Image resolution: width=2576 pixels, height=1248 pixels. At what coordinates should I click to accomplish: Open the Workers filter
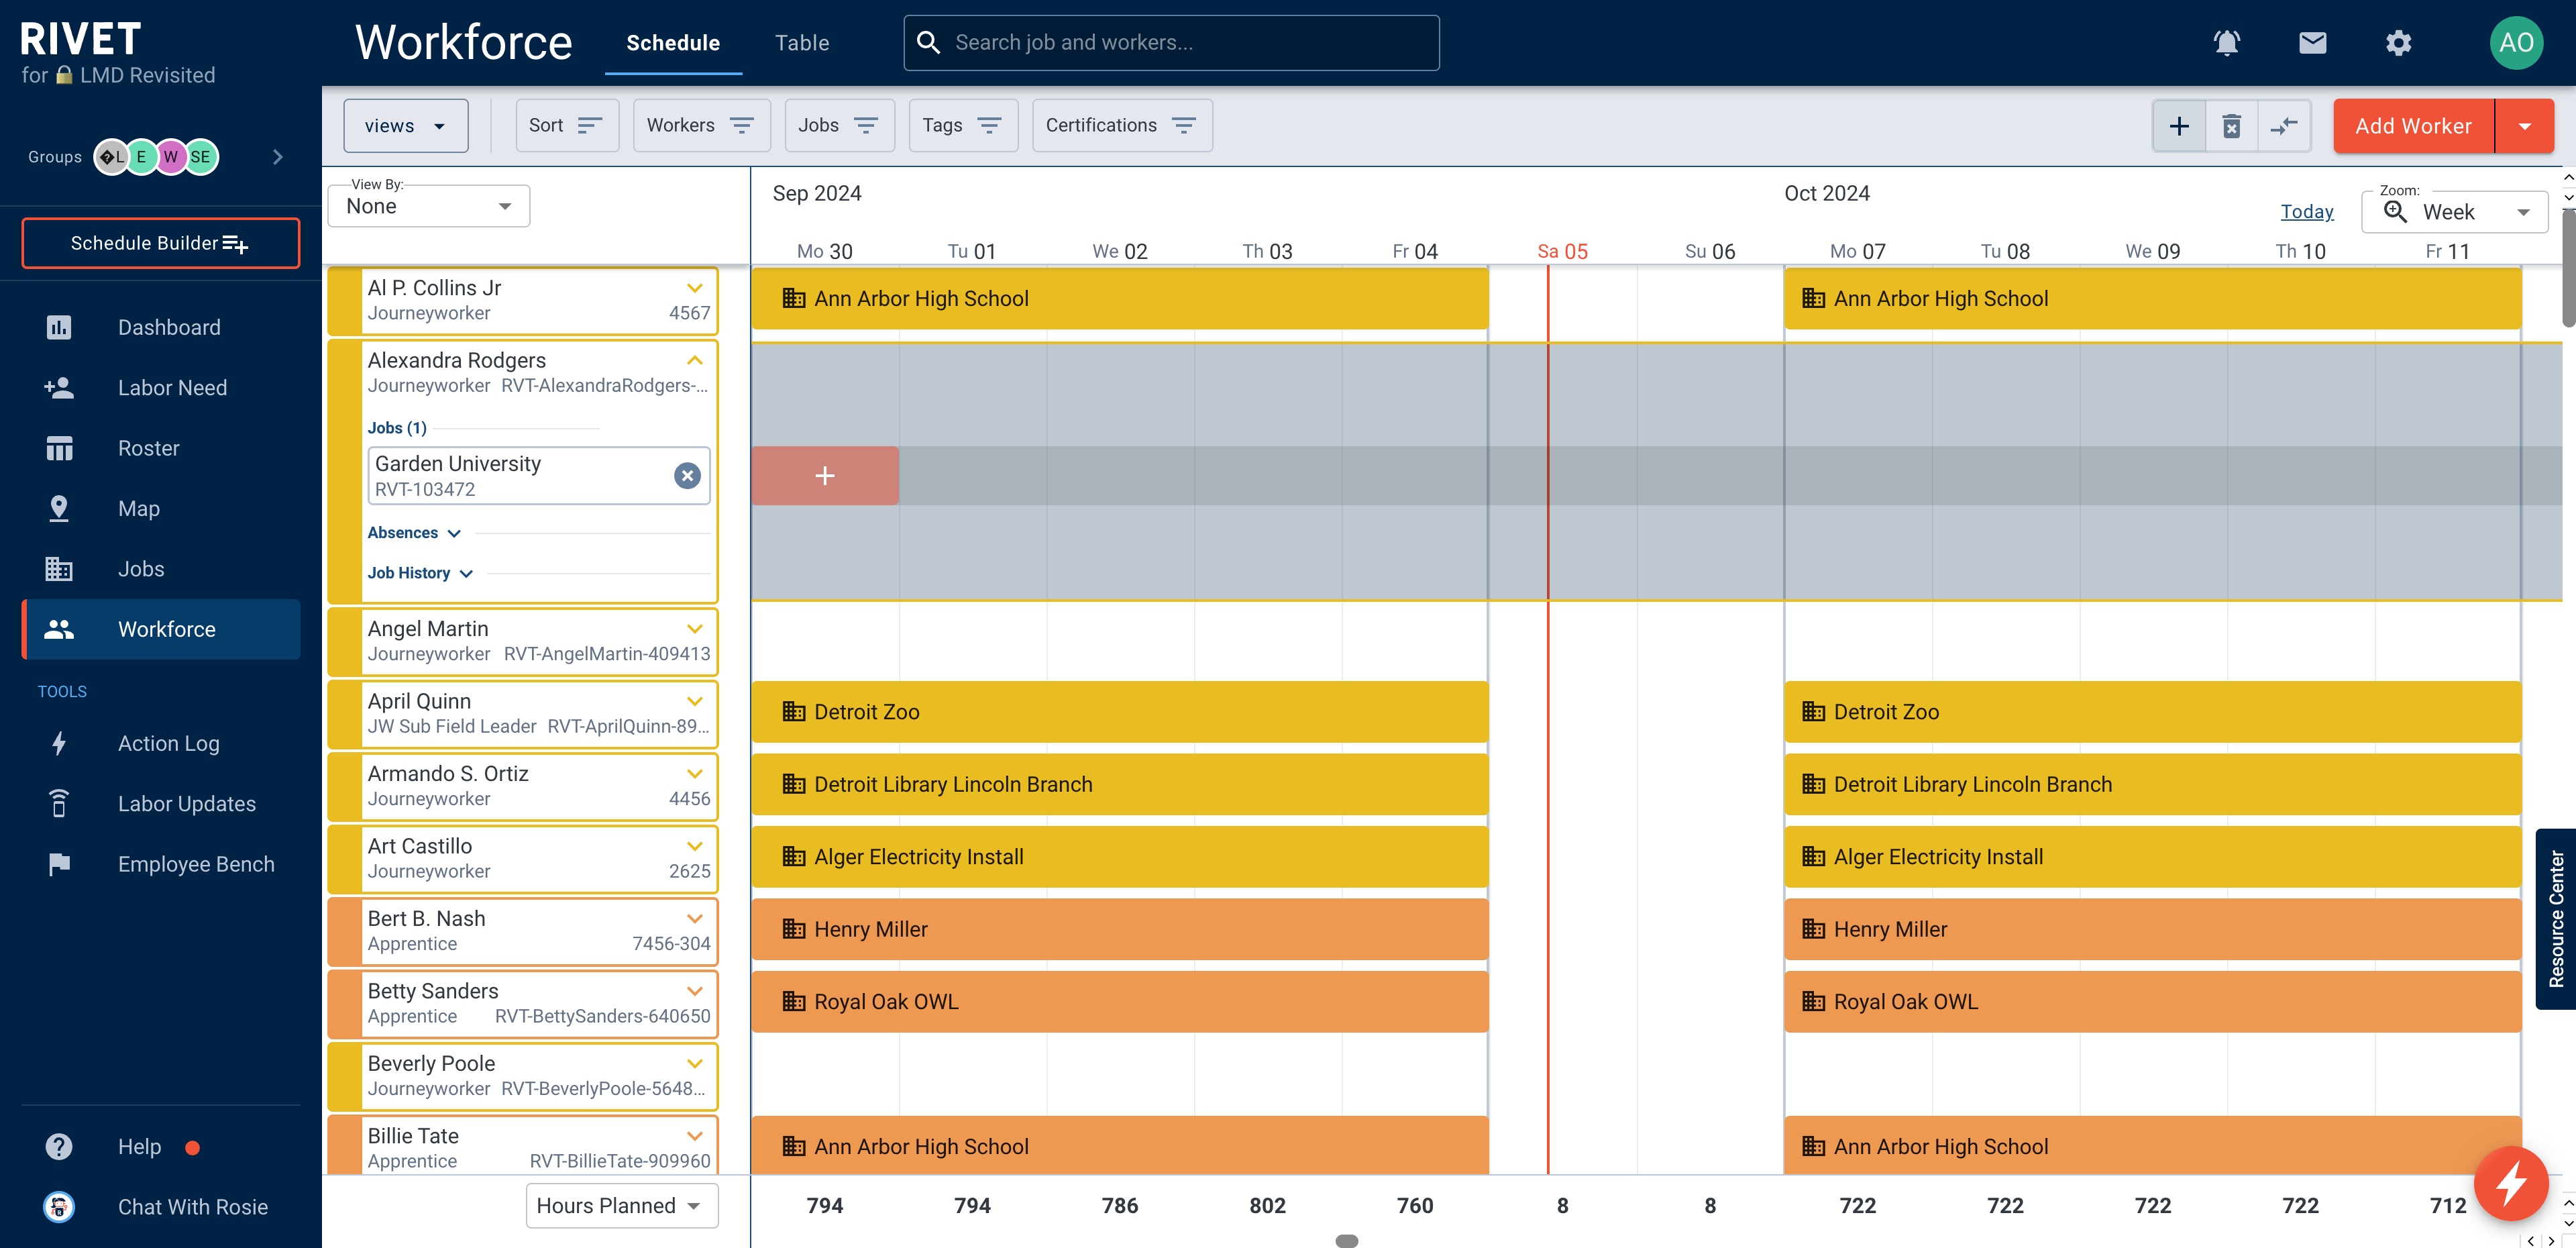[701, 126]
